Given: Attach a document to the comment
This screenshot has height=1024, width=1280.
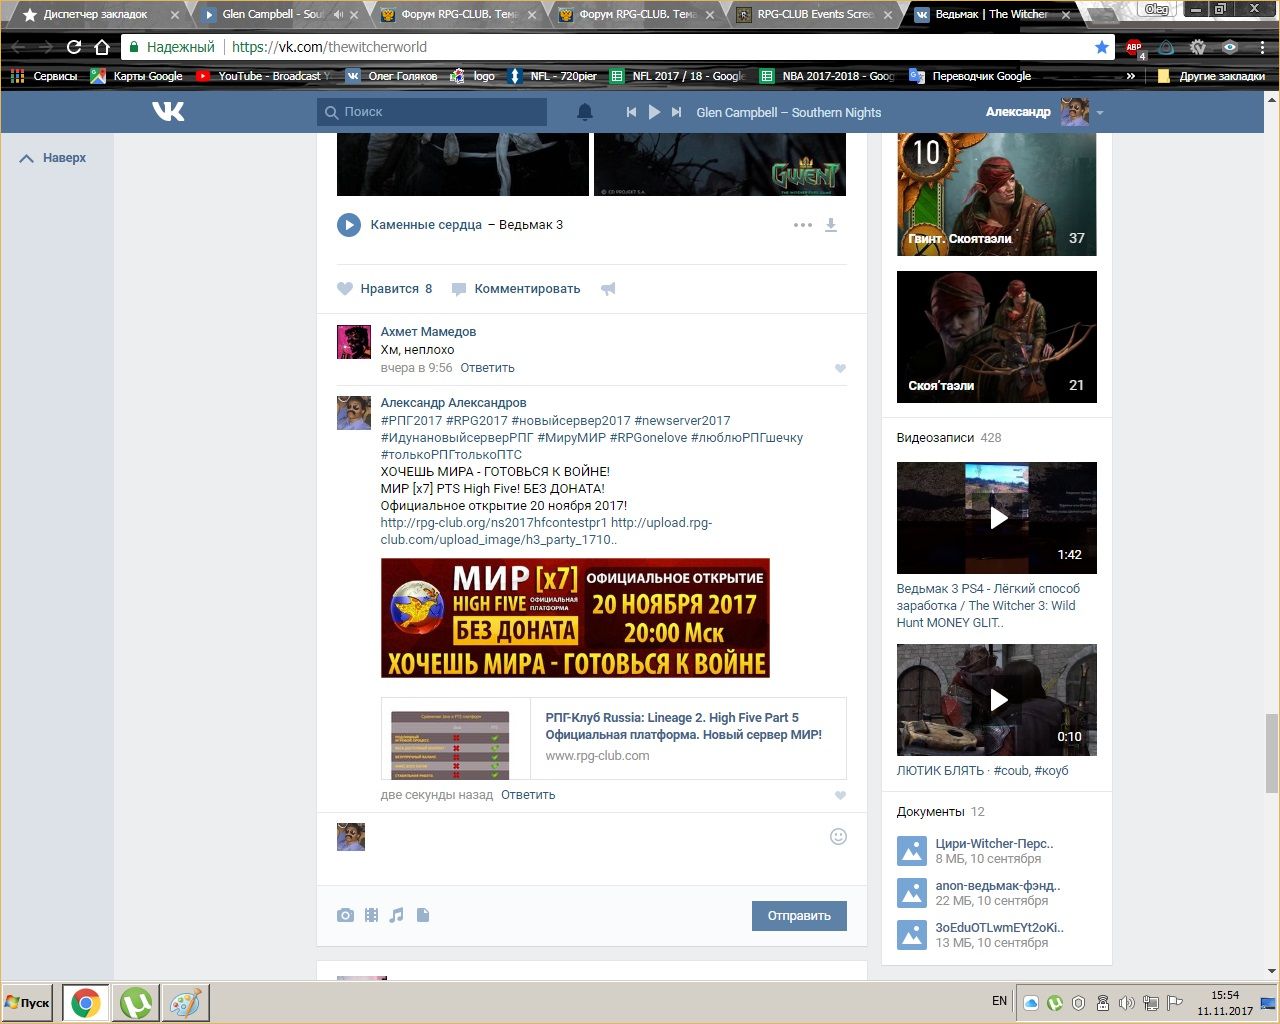Looking at the screenshot, I should [423, 915].
